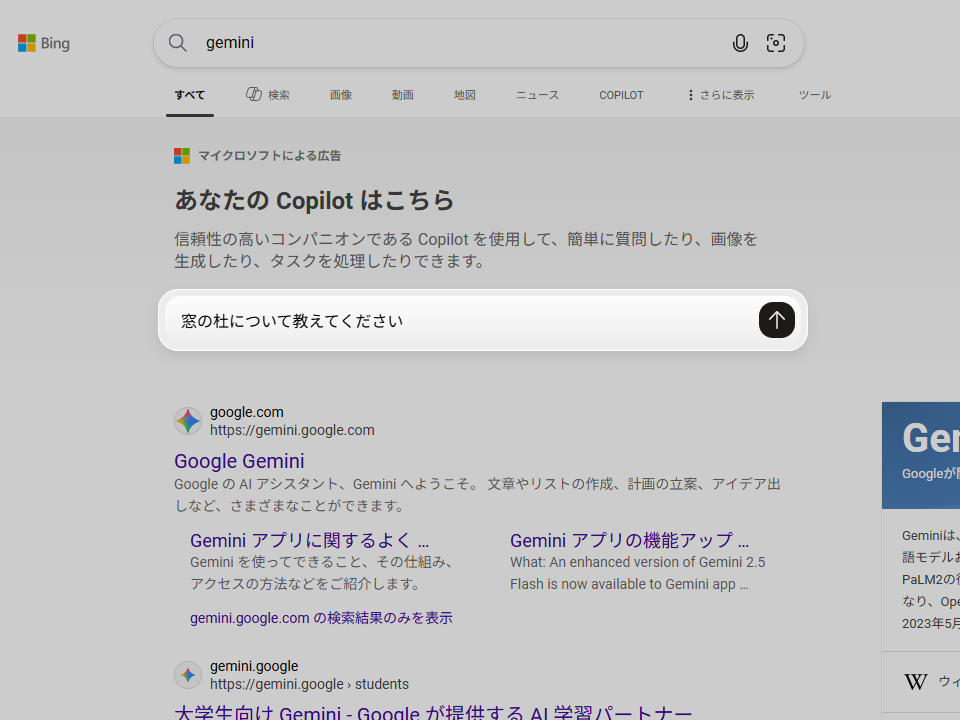This screenshot has width=960, height=720.
Task: Click the Wikipedia icon in the sidebar
Action: click(x=916, y=682)
